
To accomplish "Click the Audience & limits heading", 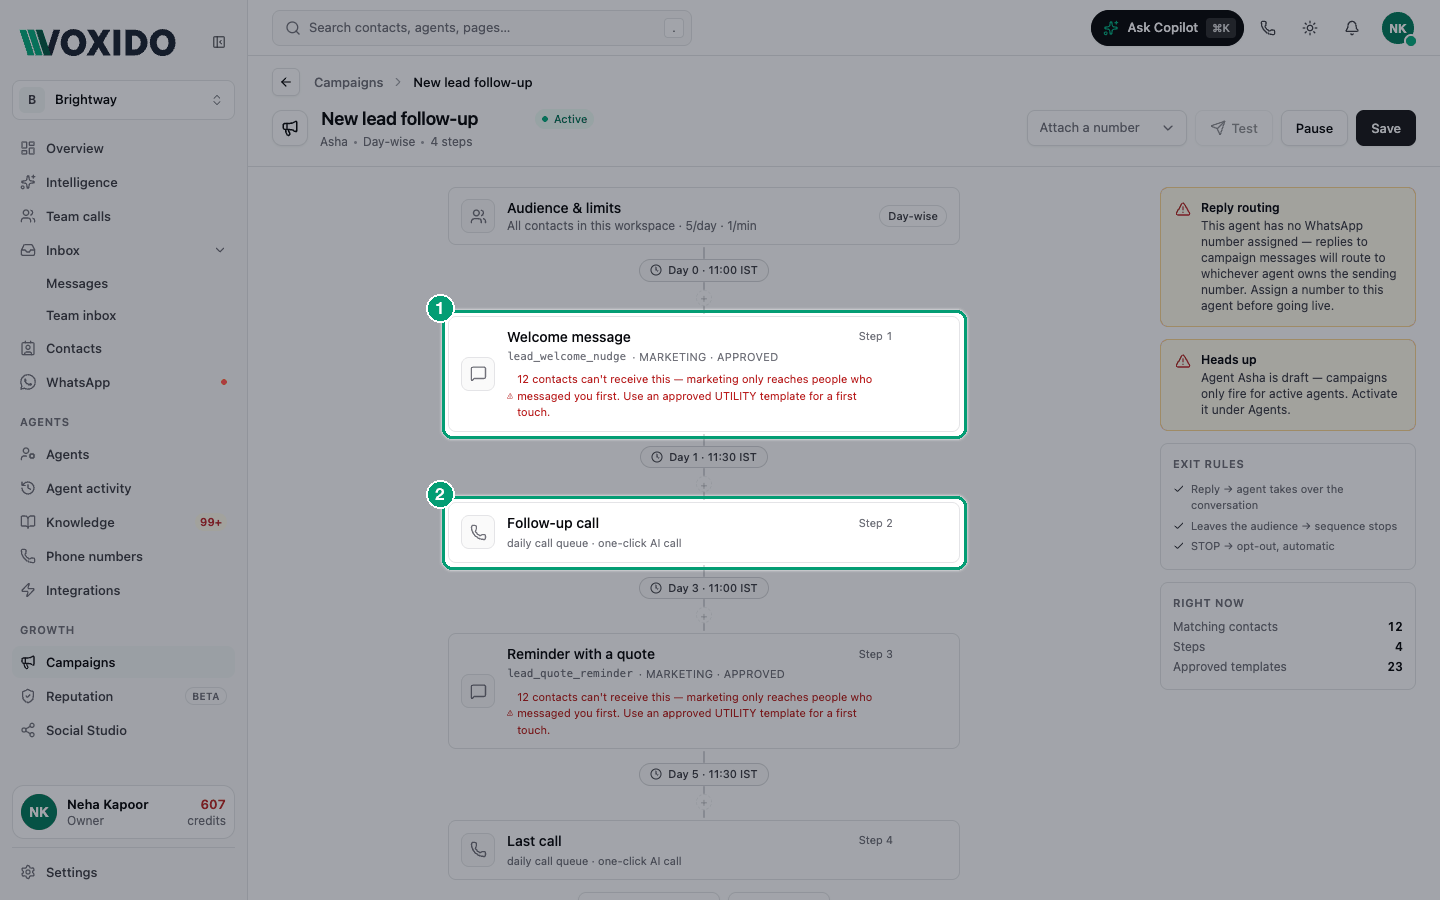I will click(x=564, y=208).
